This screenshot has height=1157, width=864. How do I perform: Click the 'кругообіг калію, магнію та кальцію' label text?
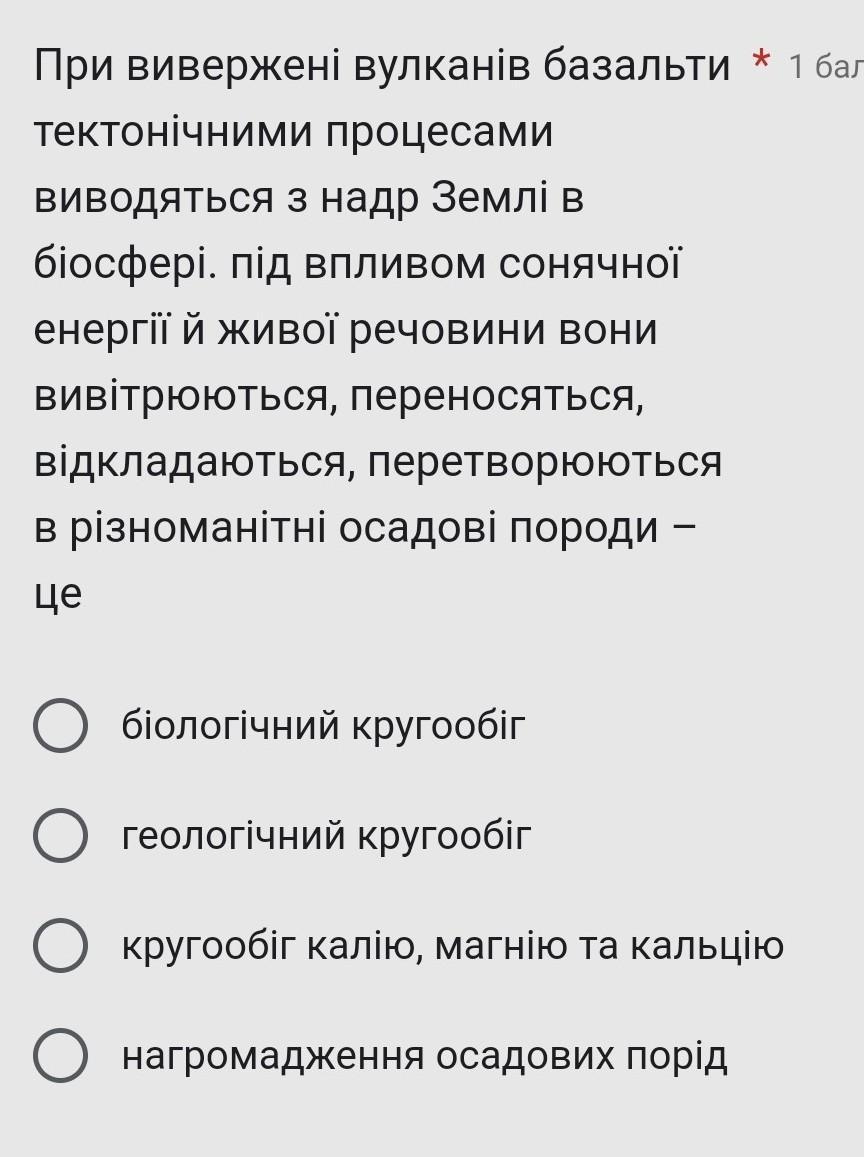click(452, 946)
